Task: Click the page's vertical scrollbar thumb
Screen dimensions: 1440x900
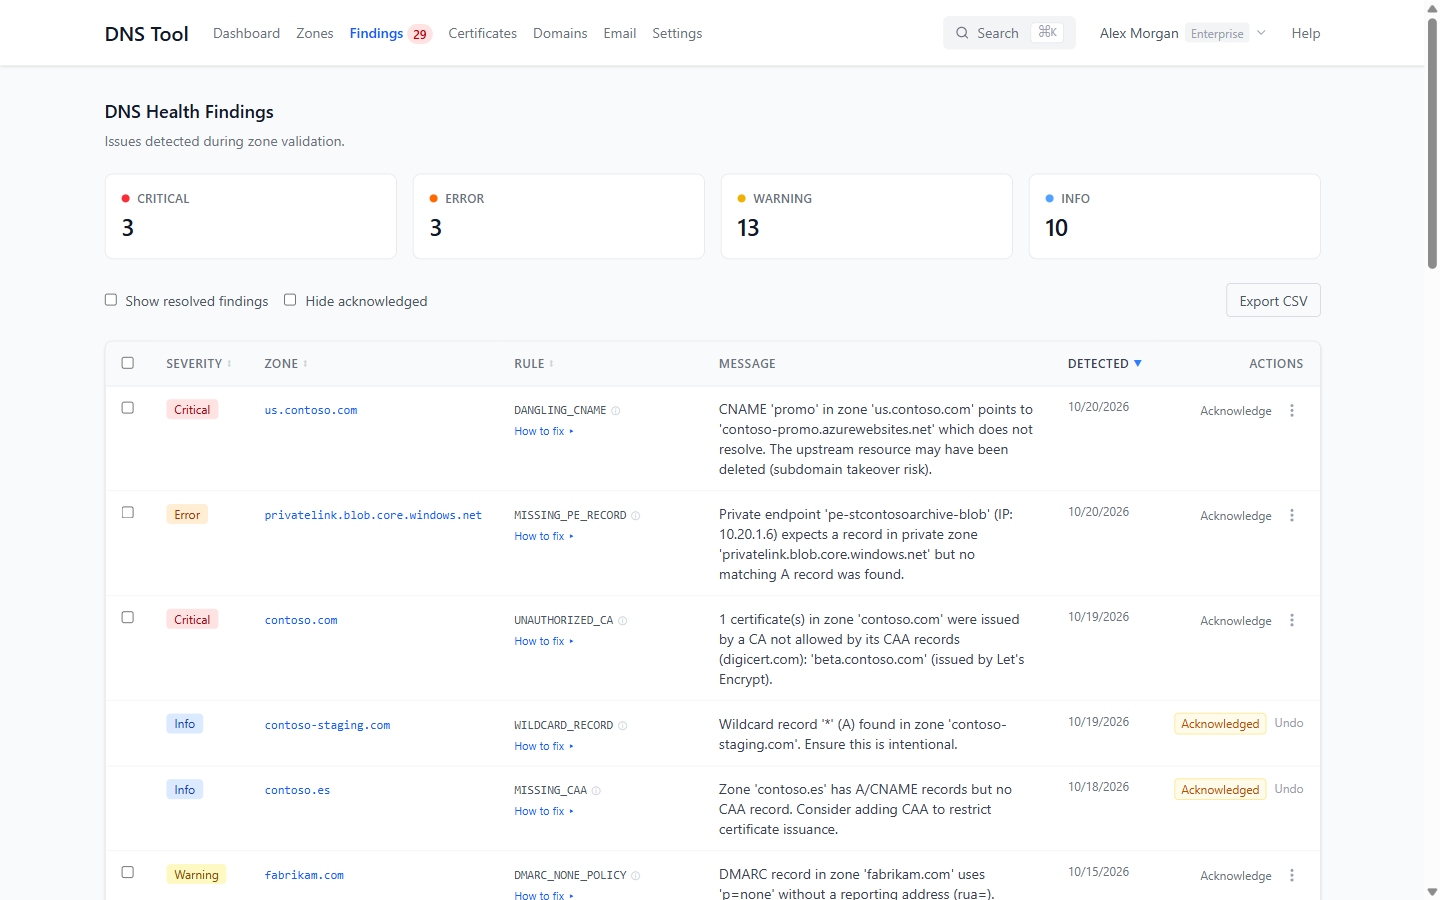Action: coord(1432,142)
